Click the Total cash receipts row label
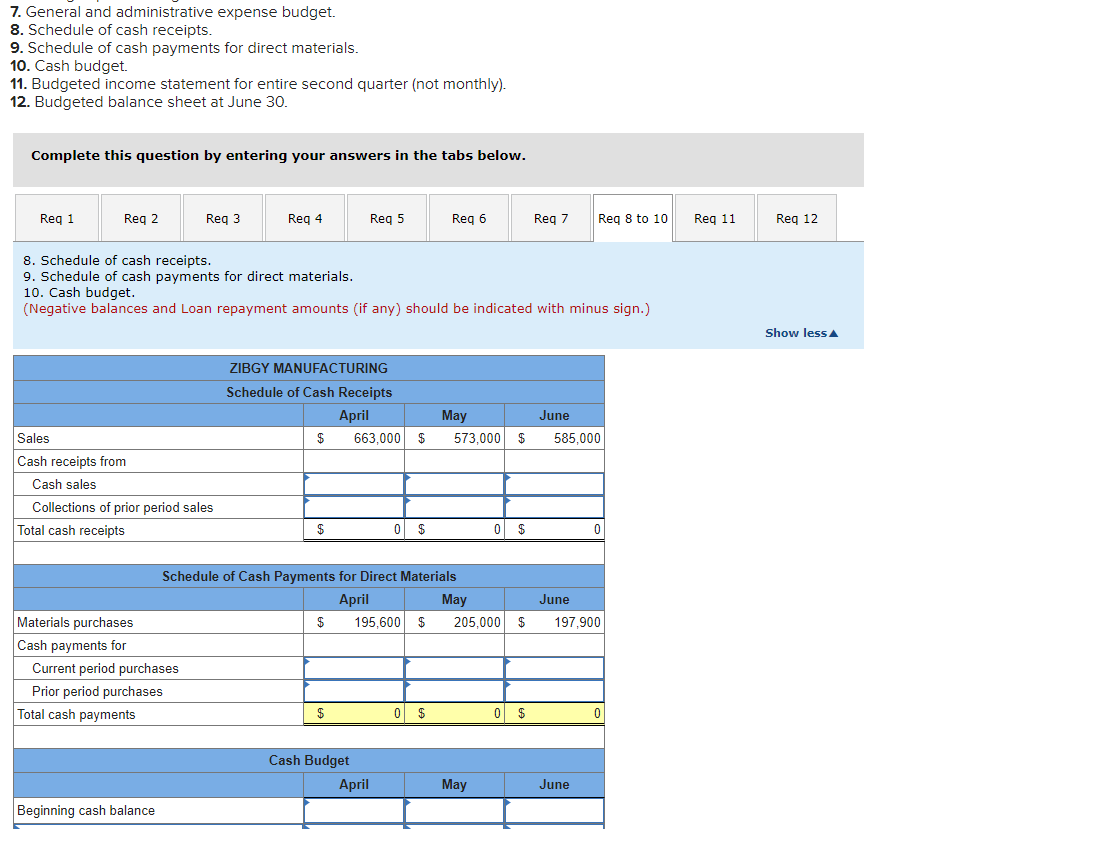 pyautogui.click(x=71, y=530)
